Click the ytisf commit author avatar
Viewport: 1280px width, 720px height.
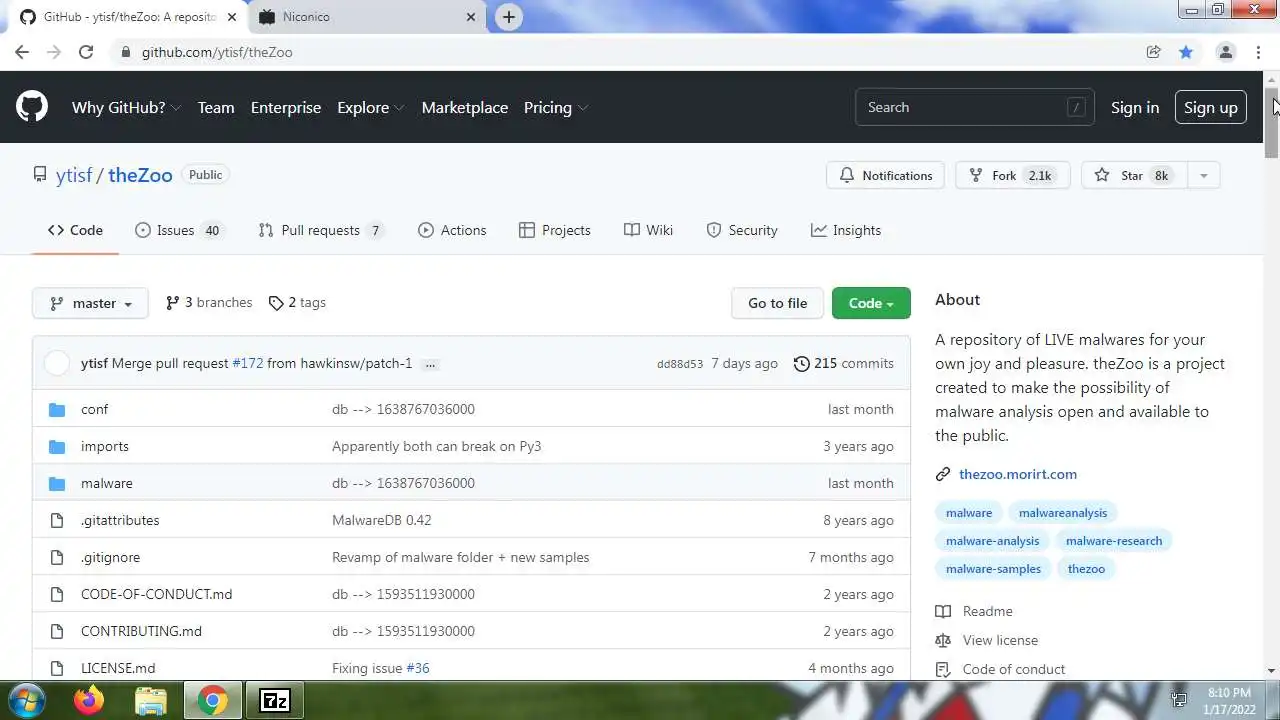(x=57, y=364)
